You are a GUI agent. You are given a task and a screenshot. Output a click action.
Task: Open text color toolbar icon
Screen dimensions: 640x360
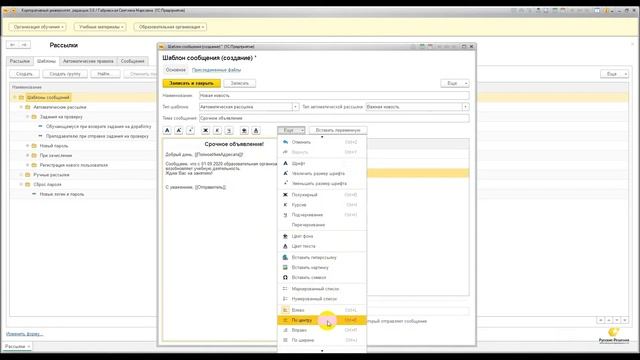click(256, 130)
